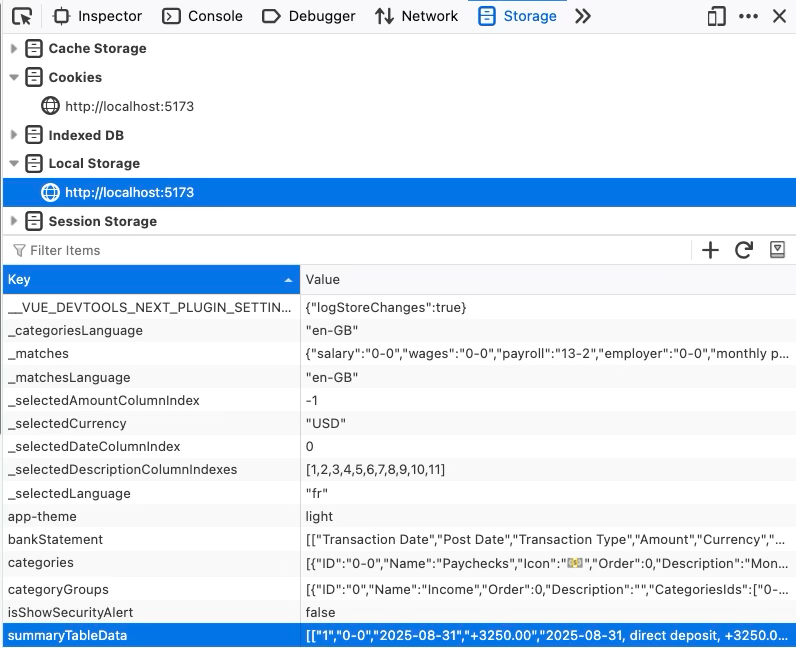796x648 pixels.
Task: Switch to the Console tab
Action: click(203, 16)
